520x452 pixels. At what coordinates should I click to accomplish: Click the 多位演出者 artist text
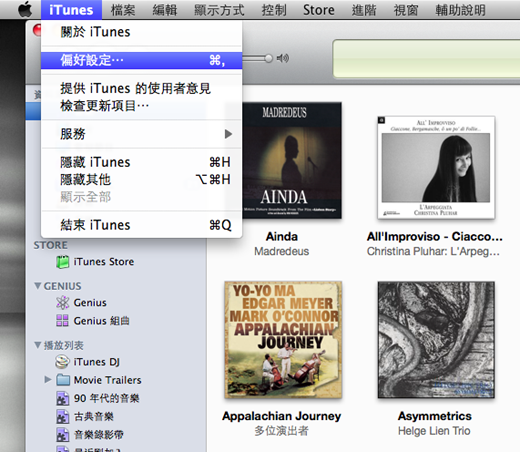click(282, 431)
